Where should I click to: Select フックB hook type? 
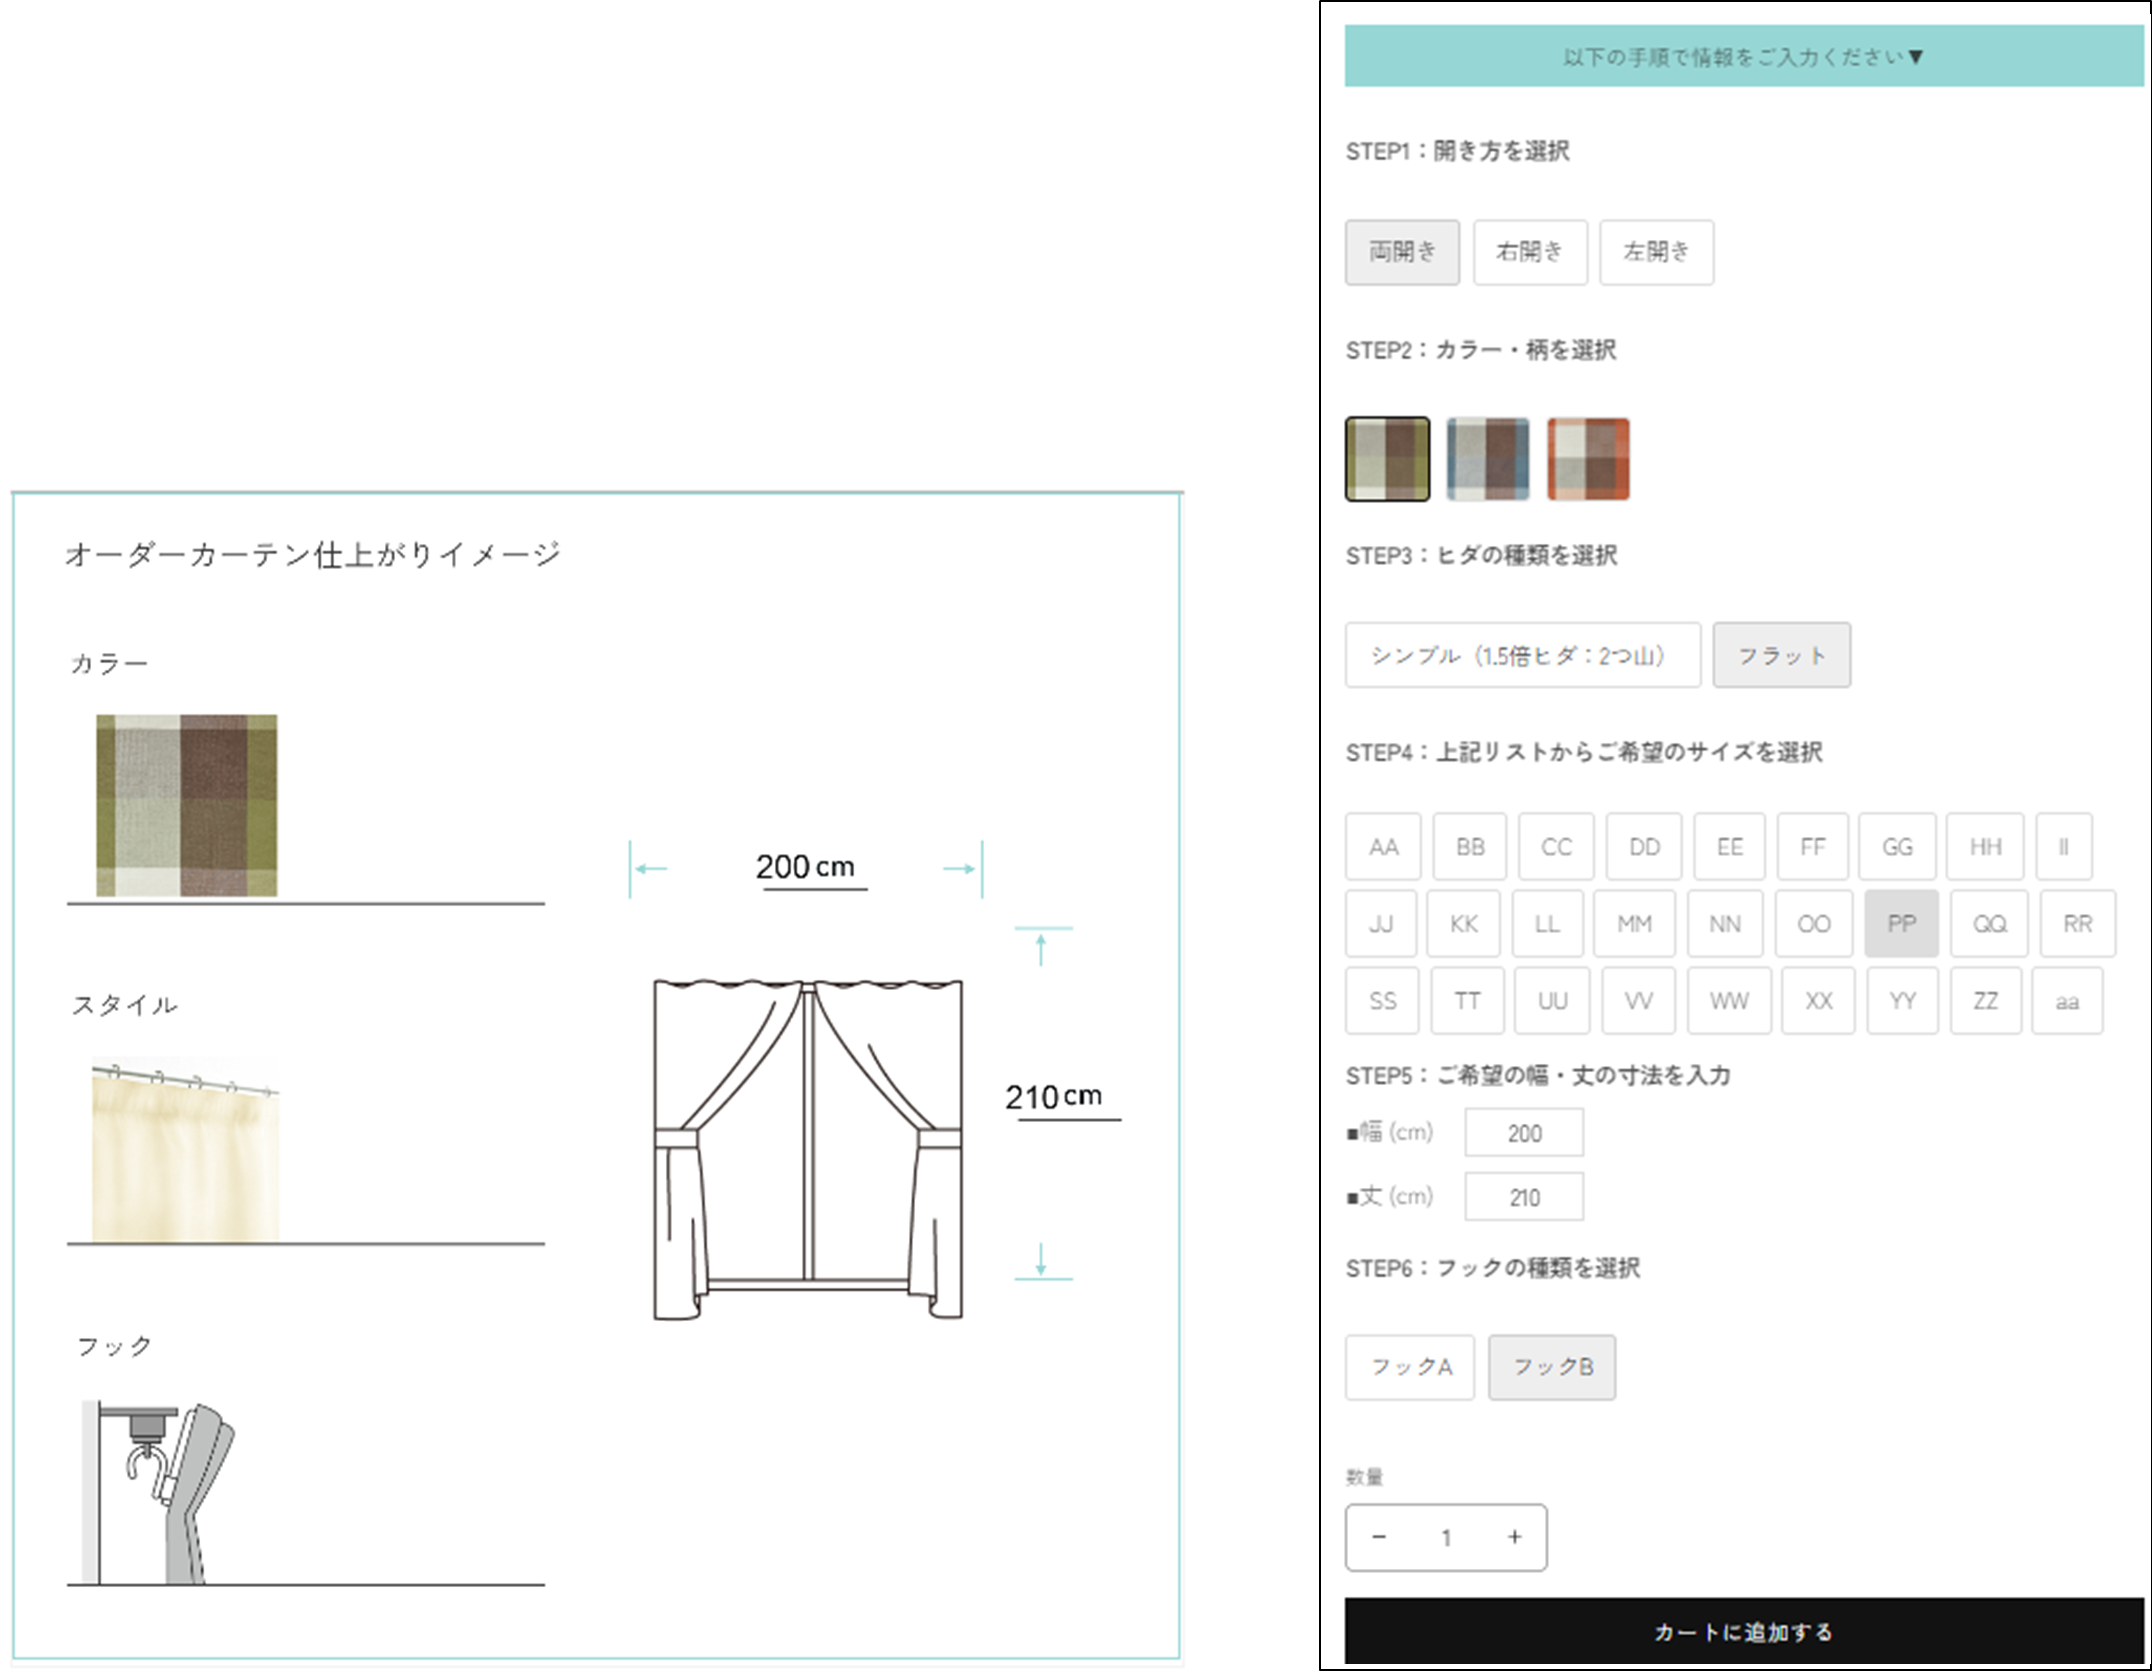tap(1552, 1367)
